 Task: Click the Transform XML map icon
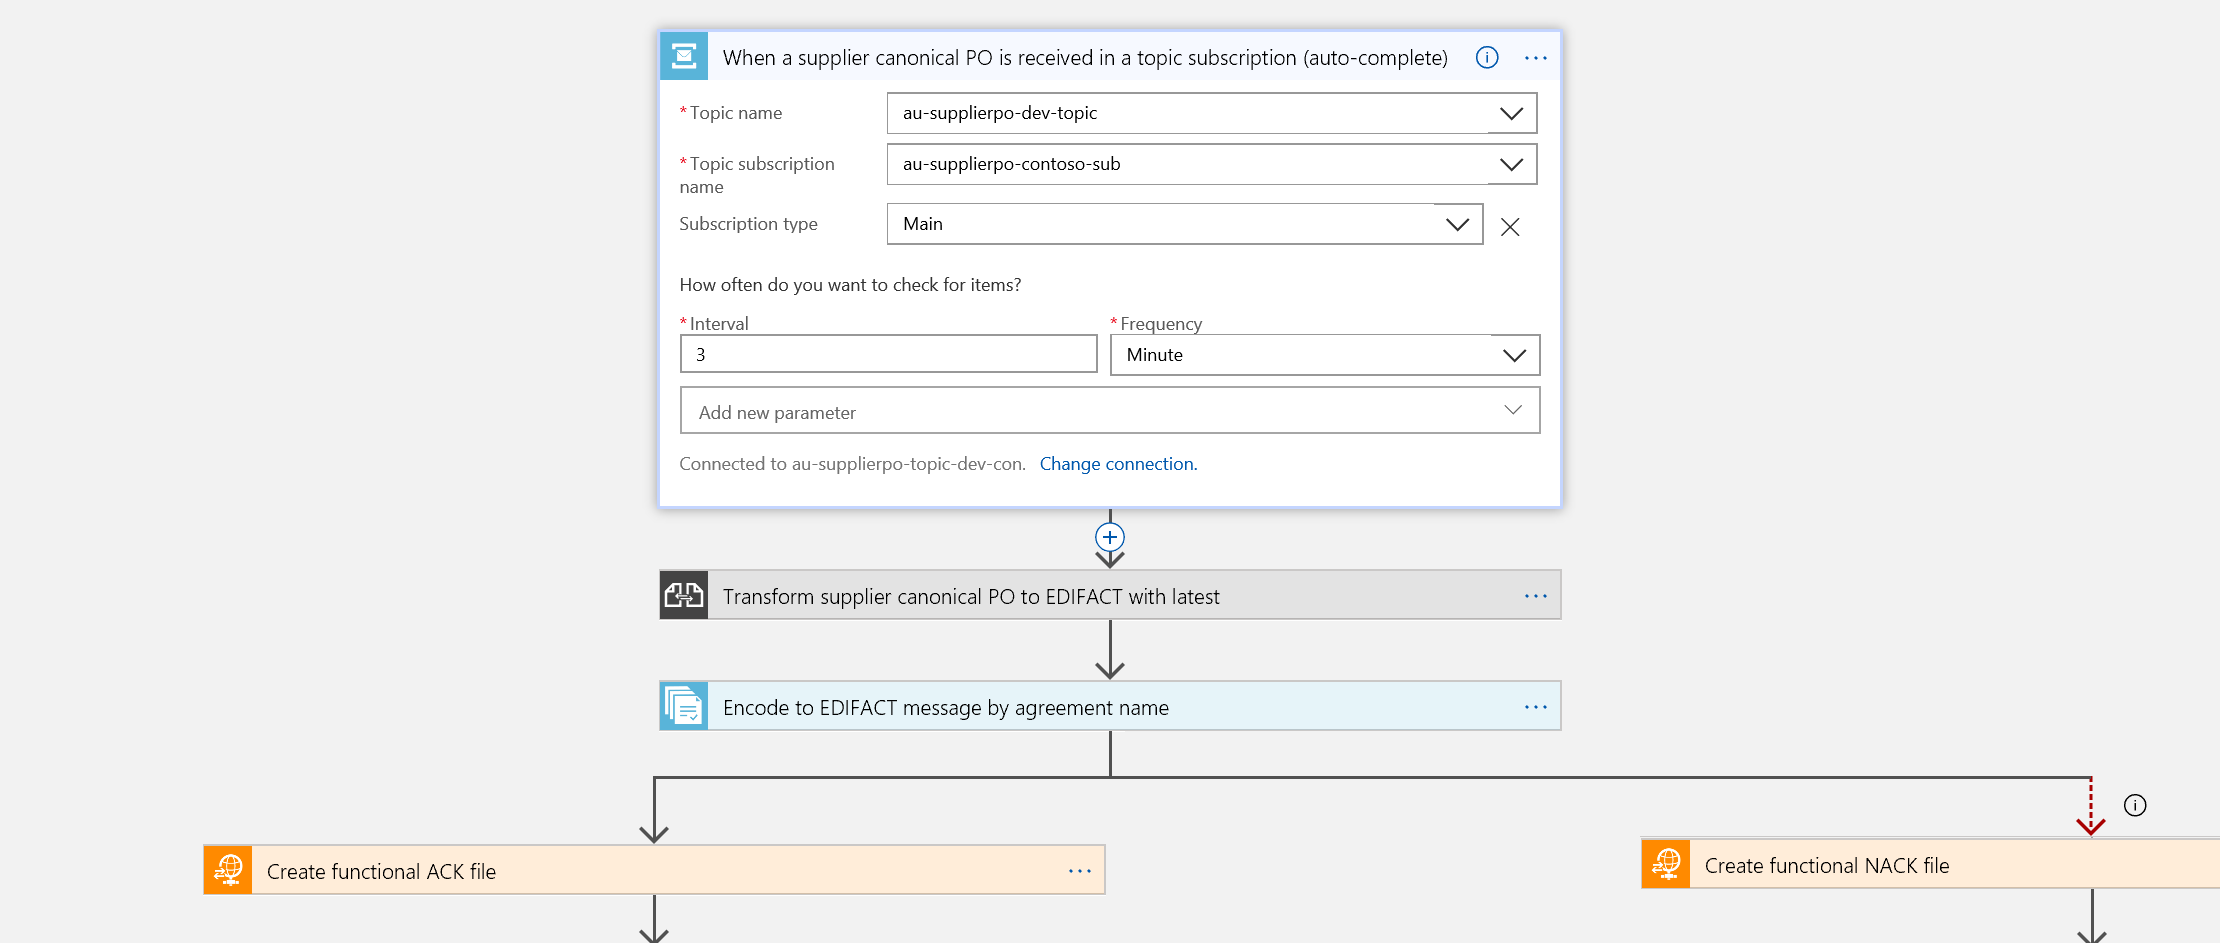click(x=684, y=596)
